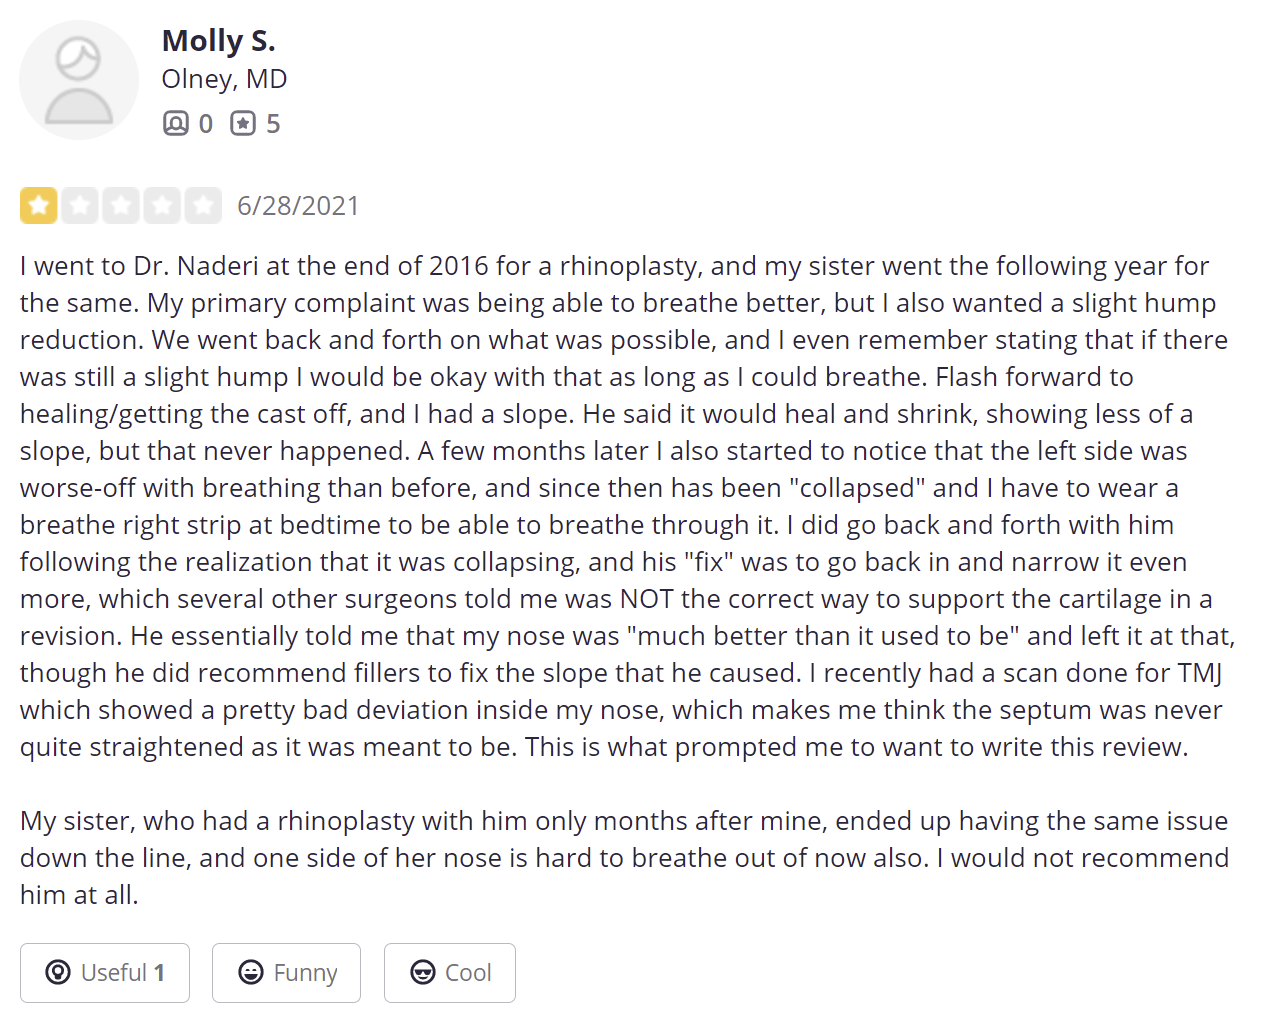
Task: Vote the review as Funny
Action: pyautogui.click(x=286, y=972)
